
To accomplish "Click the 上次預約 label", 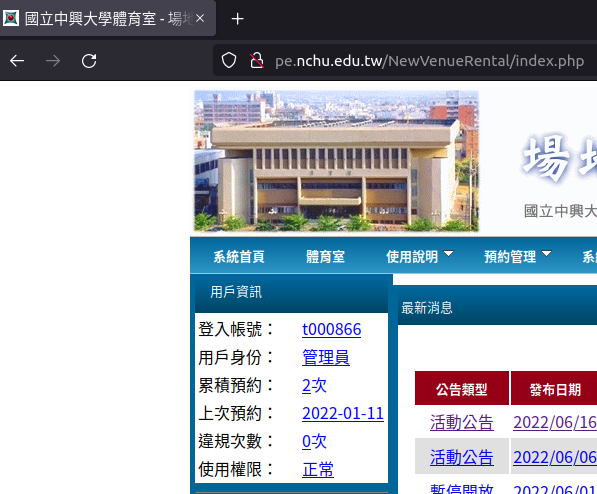I will coord(236,414).
